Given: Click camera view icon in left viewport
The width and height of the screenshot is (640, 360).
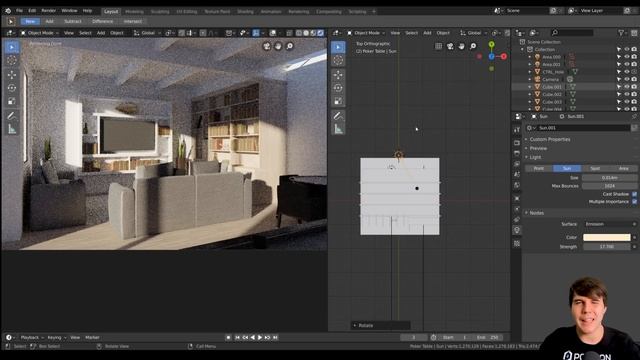Looking at the screenshot, I should 267,46.
